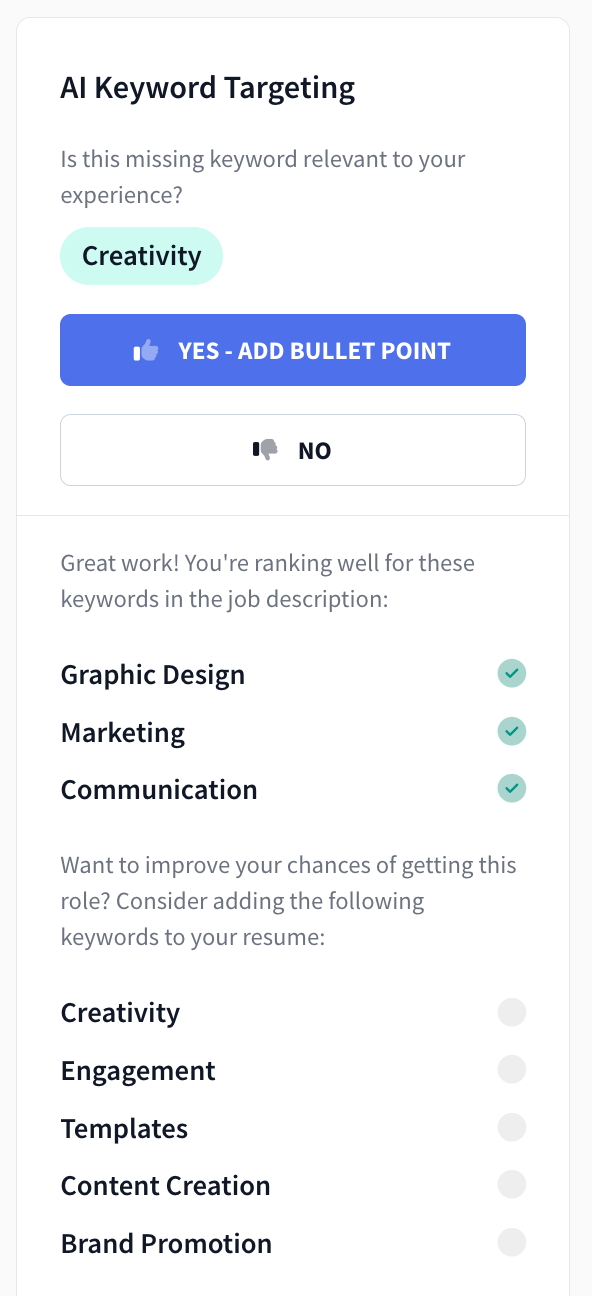
Task: Click the NO button
Action: pyautogui.click(x=292, y=449)
